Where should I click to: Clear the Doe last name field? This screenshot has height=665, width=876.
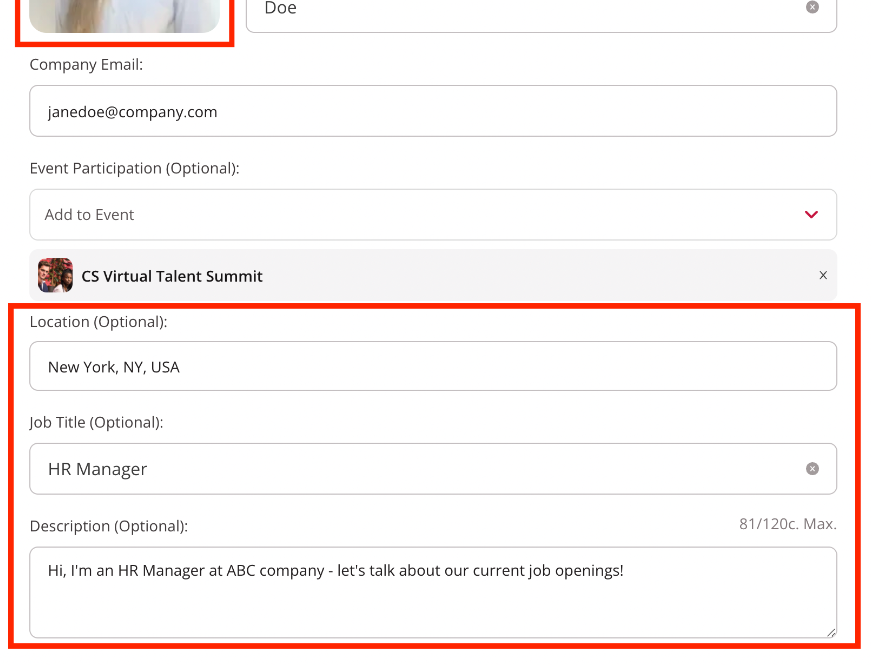812,7
